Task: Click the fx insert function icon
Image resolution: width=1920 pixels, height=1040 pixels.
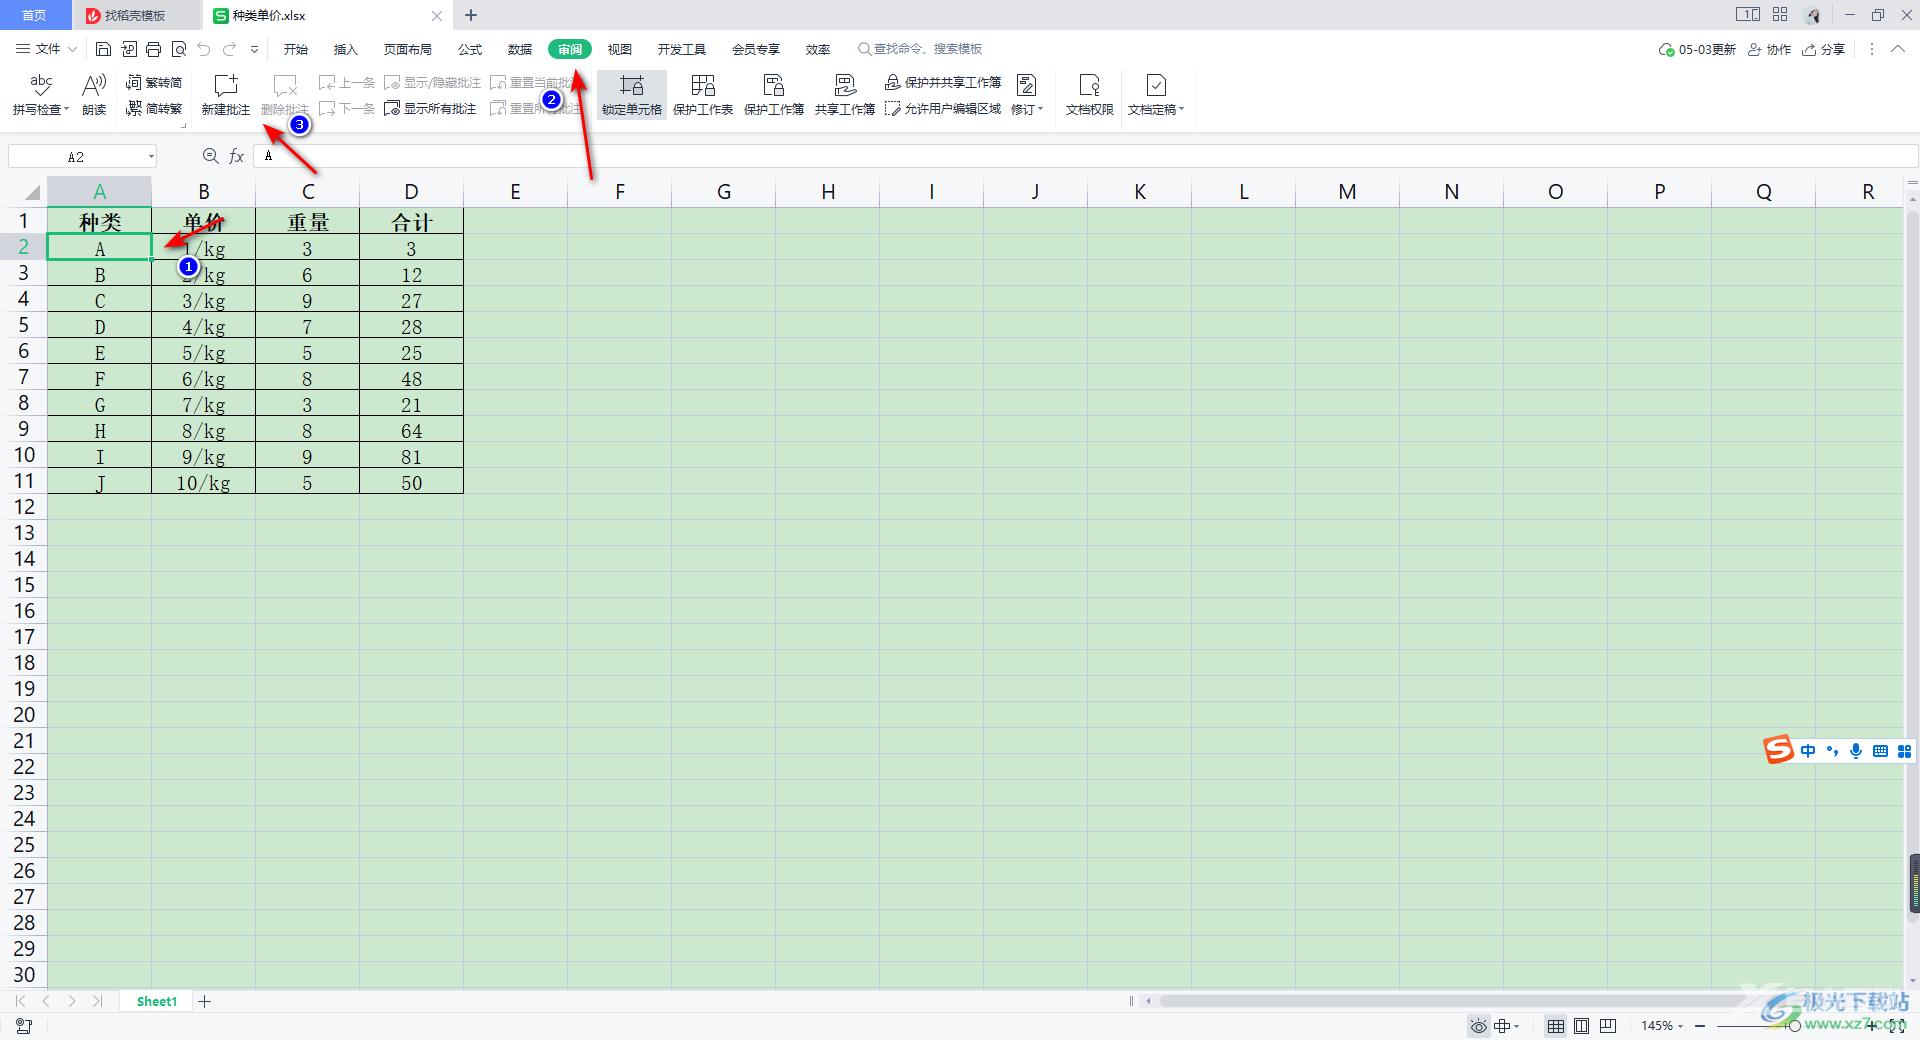Action: click(237, 156)
